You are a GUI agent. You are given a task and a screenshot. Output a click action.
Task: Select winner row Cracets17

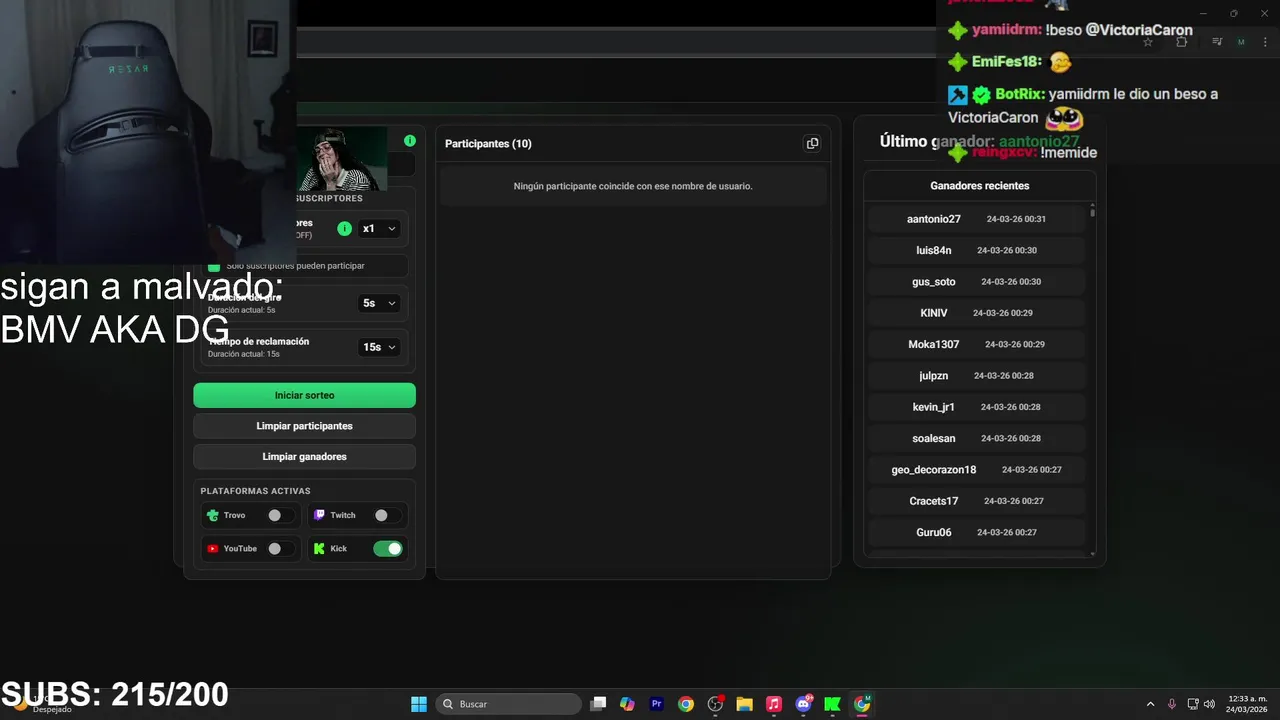coord(976,501)
